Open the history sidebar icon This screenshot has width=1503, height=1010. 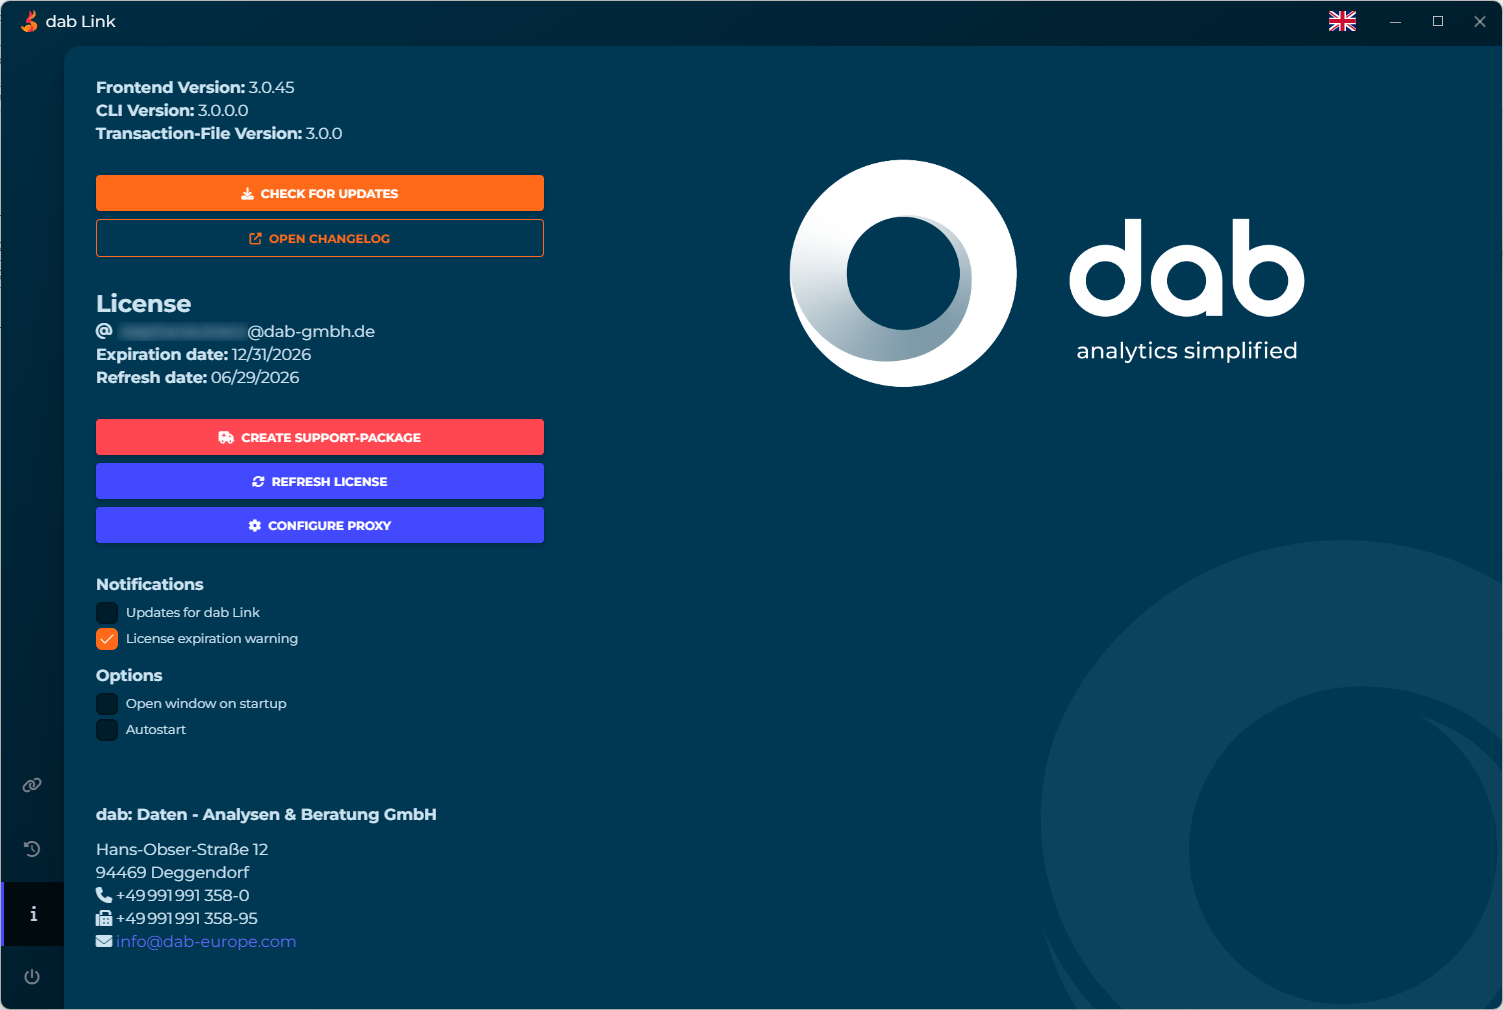coord(32,849)
